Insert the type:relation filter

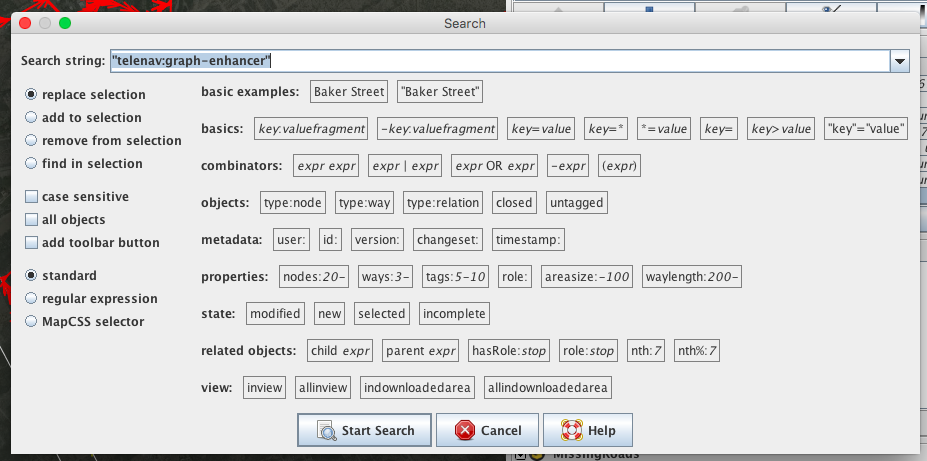tap(443, 203)
